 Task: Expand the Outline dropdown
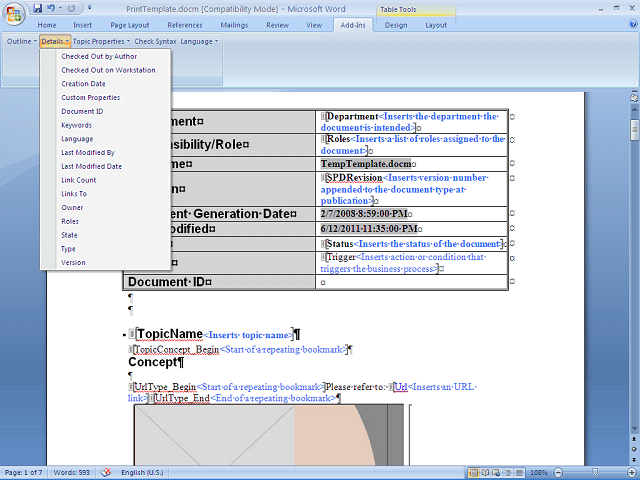coord(22,41)
